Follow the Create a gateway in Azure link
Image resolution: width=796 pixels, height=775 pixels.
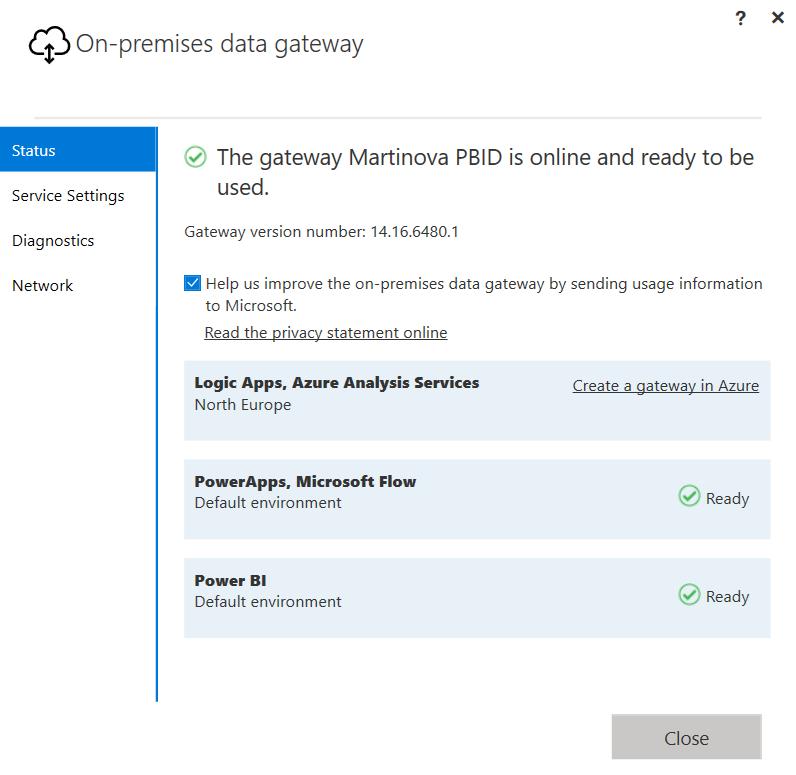pos(666,386)
